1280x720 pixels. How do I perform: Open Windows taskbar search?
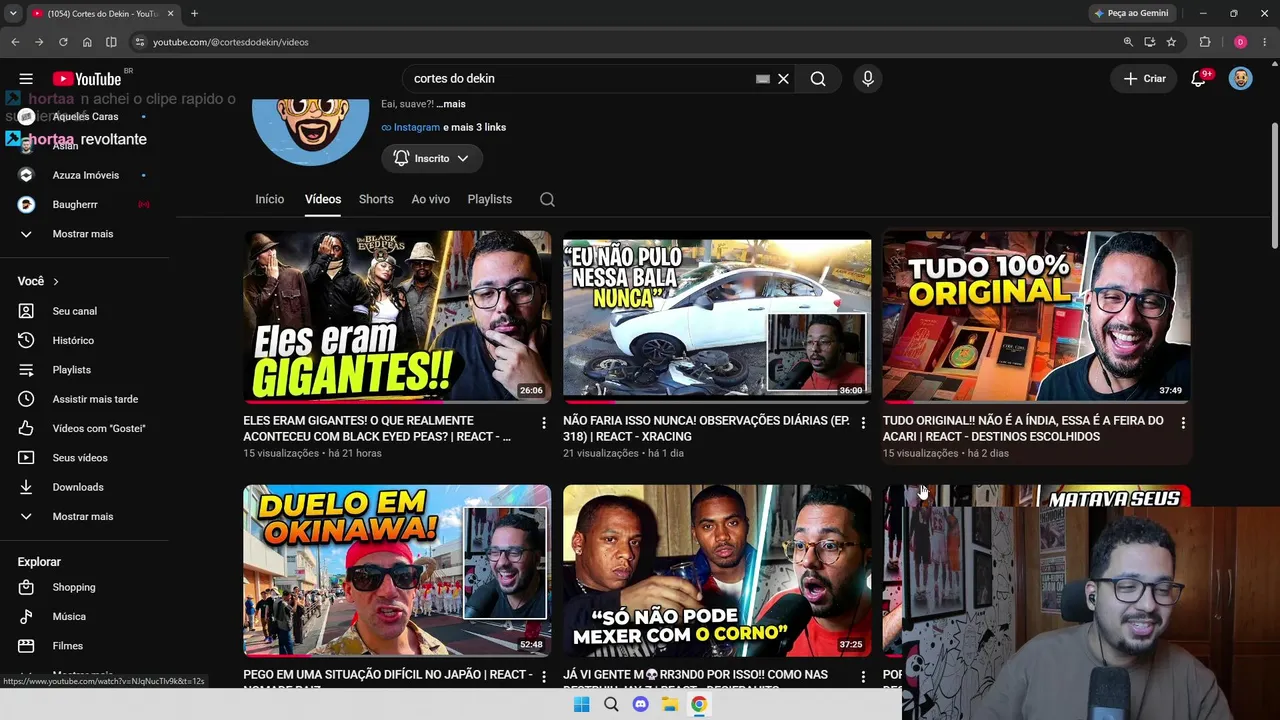coord(611,705)
